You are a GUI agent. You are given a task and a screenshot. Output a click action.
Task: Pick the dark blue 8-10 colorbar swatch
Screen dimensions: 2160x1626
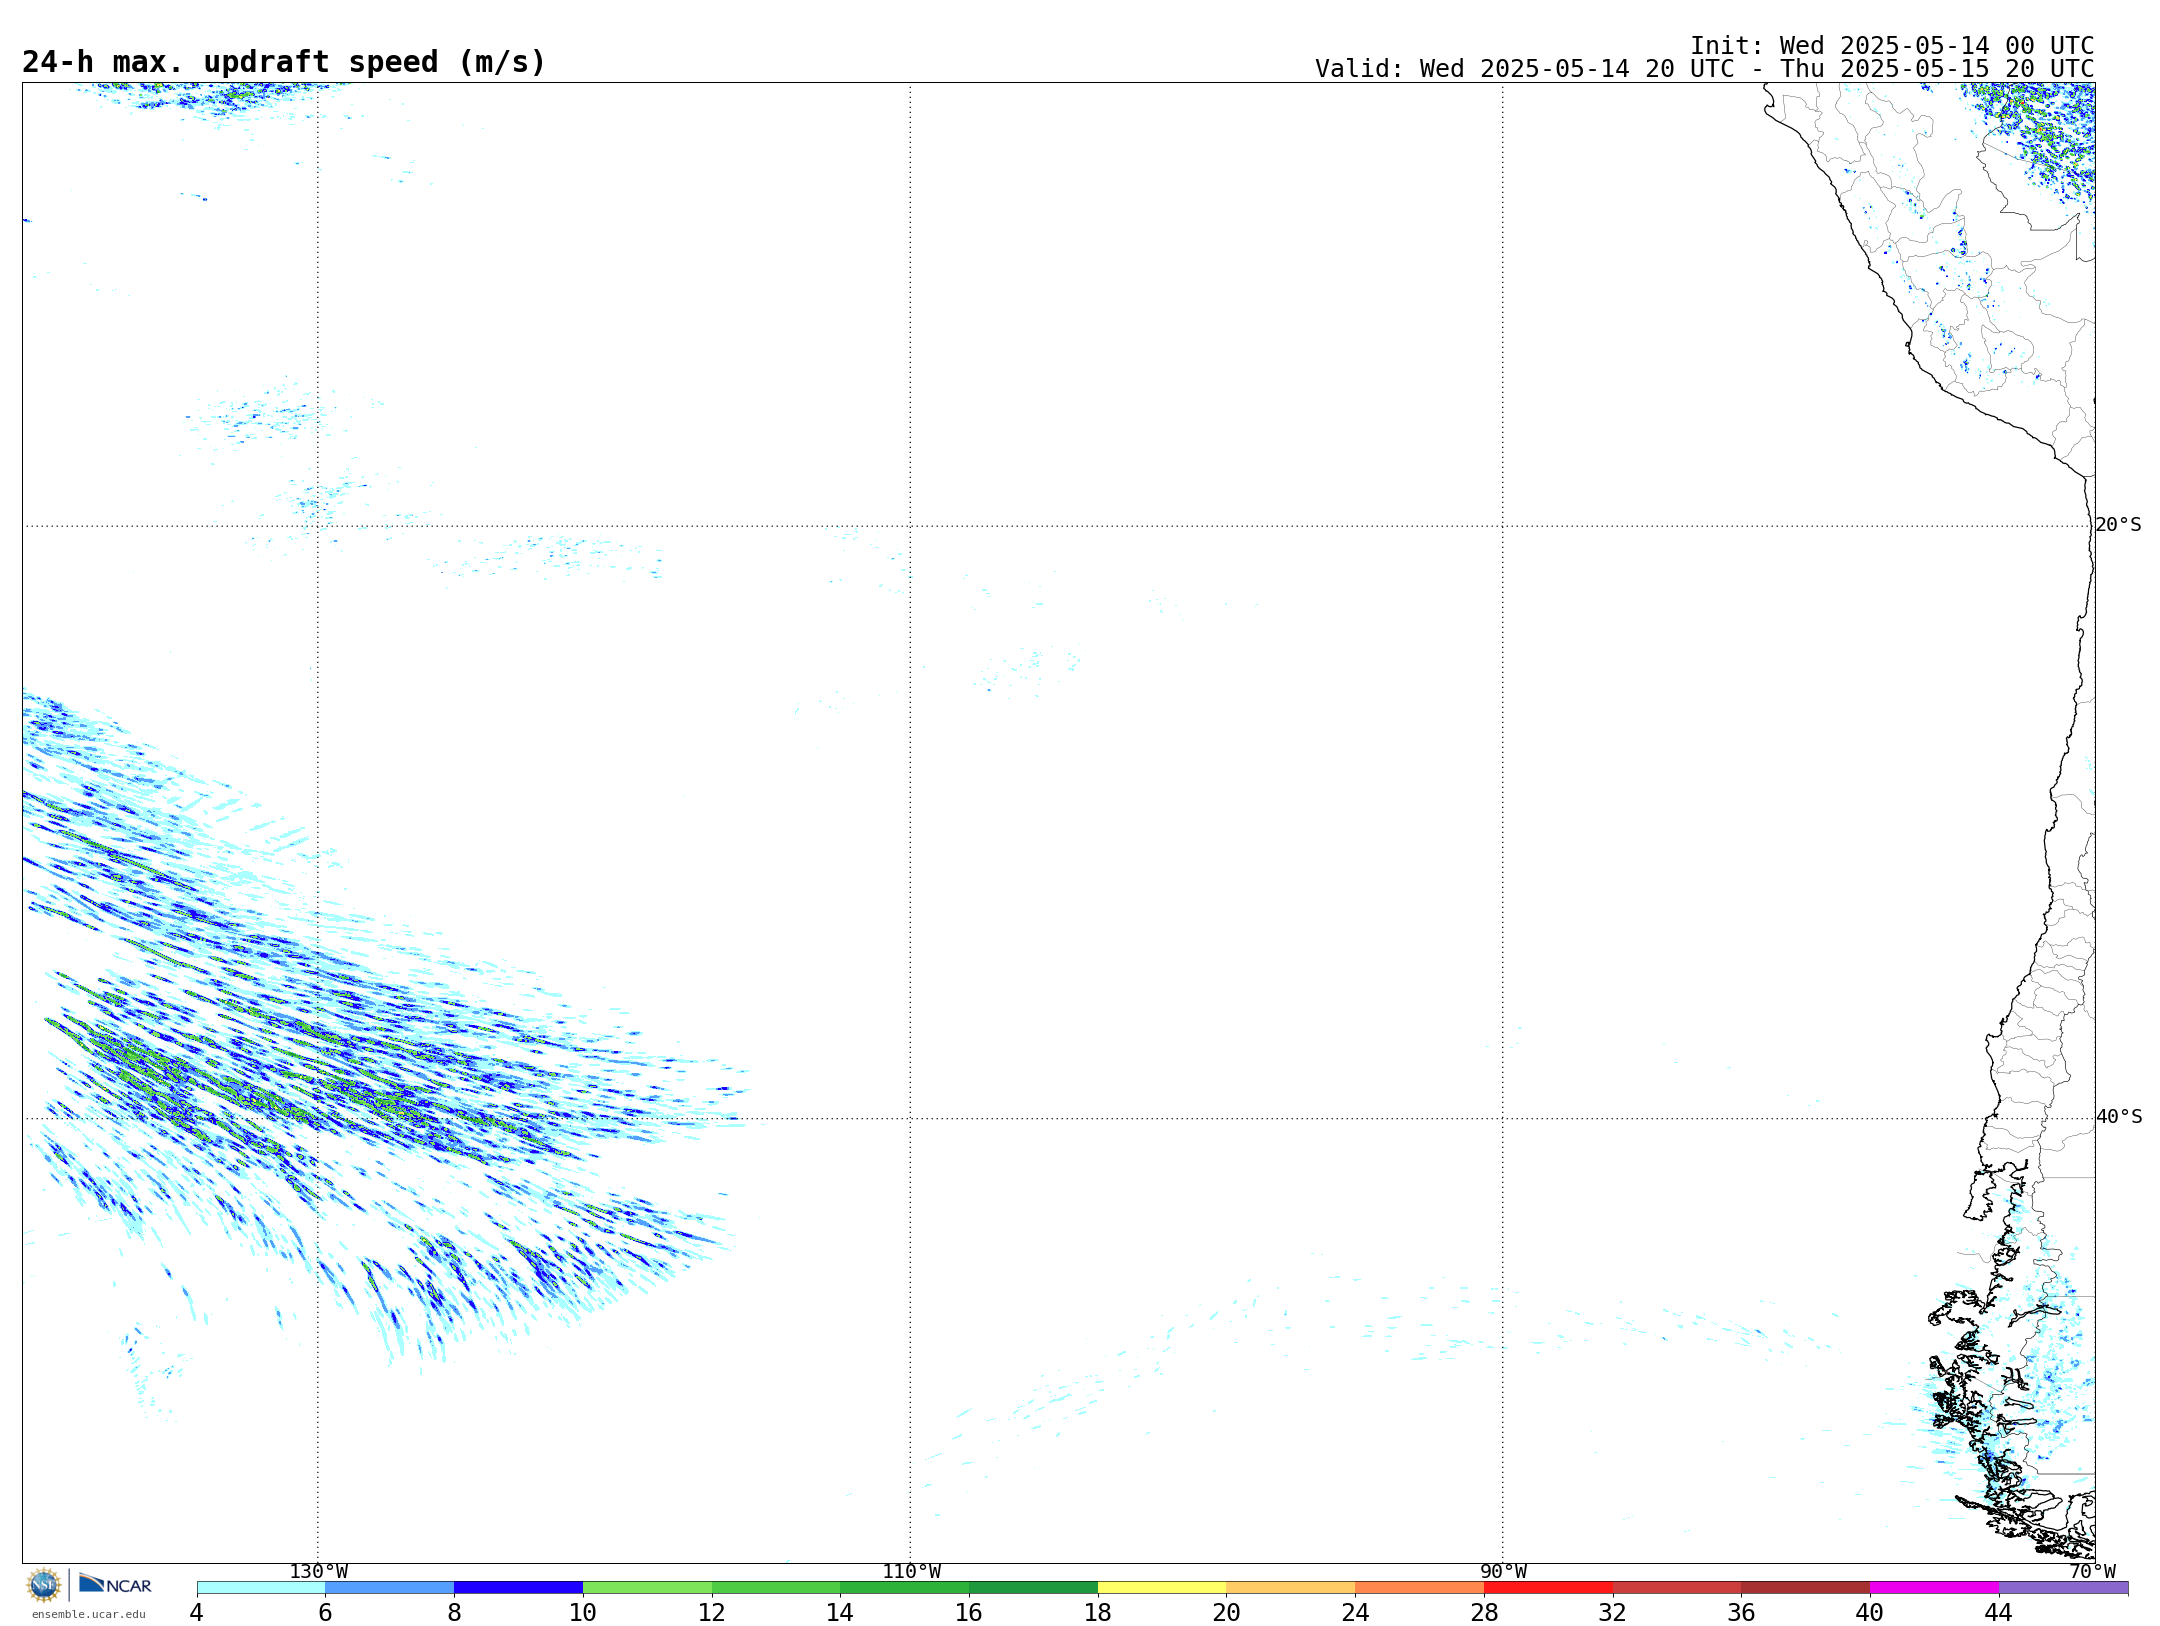click(x=518, y=1588)
